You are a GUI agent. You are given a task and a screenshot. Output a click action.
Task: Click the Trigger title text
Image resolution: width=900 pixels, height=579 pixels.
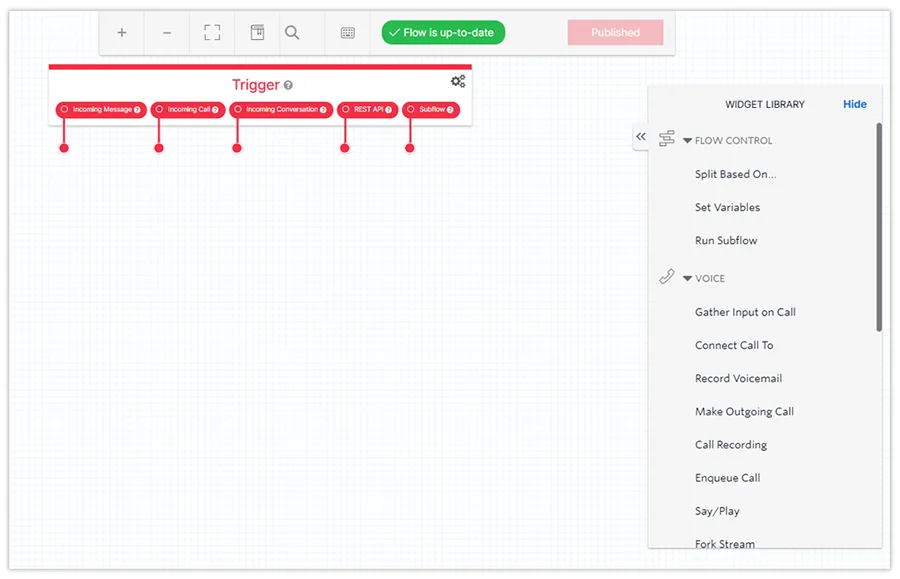(x=255, y=85)
